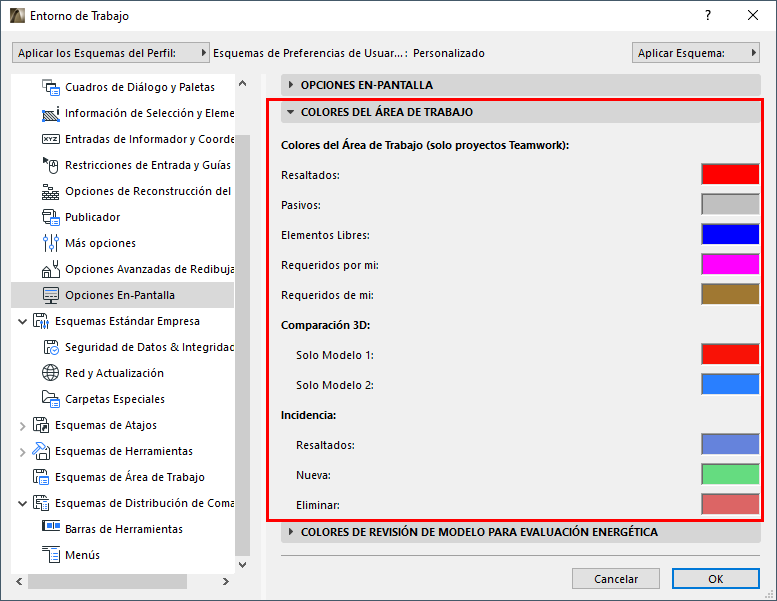
Task: Confirm with the OK button
Action: click(x=716, y=579)
